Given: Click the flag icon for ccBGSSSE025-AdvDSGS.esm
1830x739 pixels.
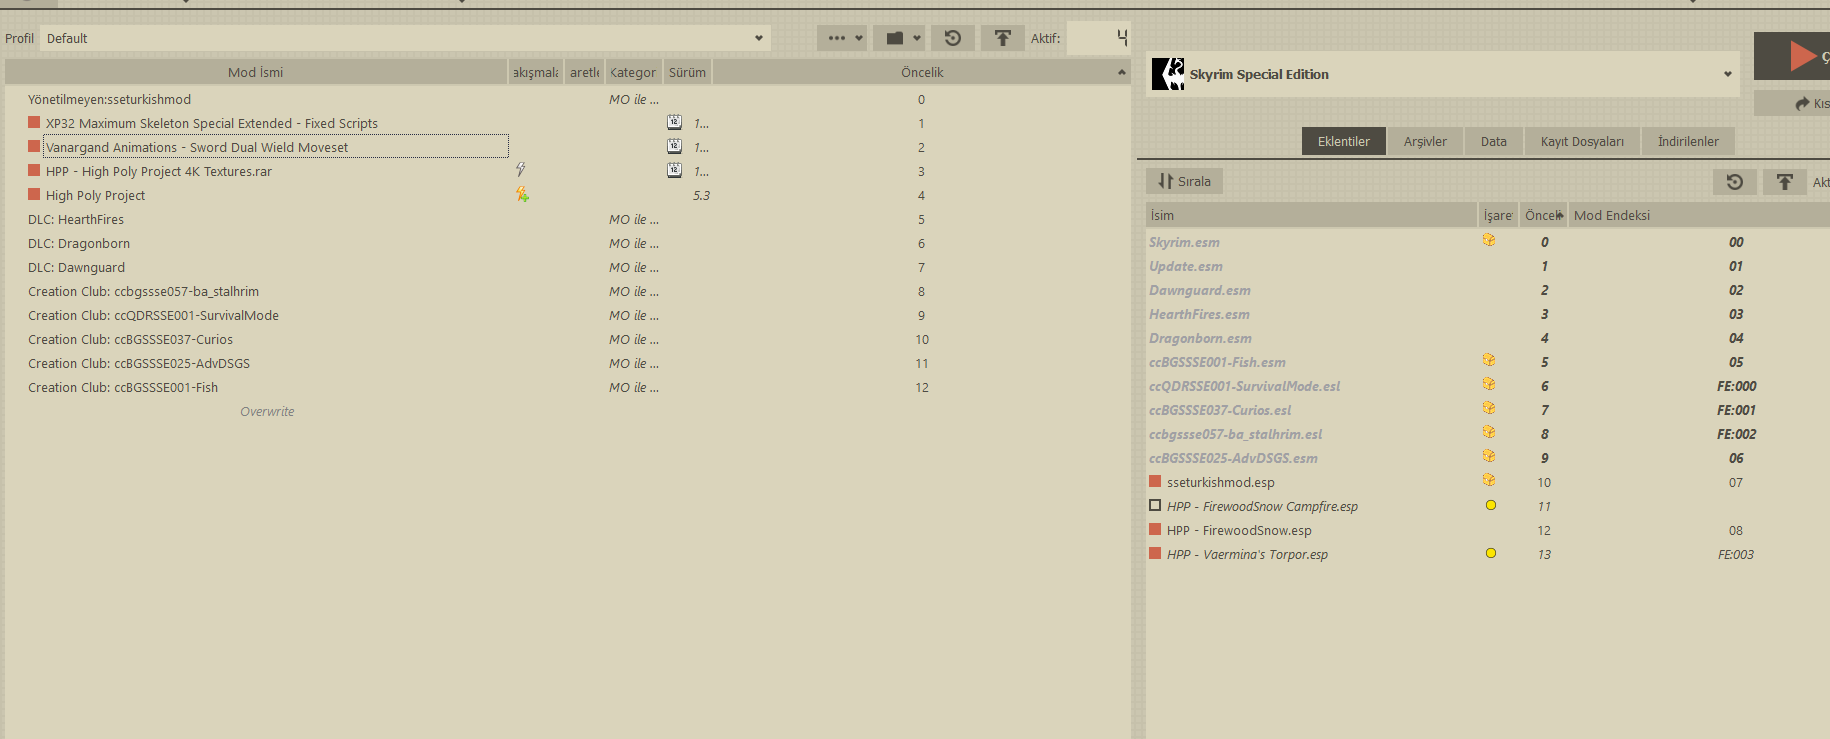Looking at the screenshot, I should 1489,456.
